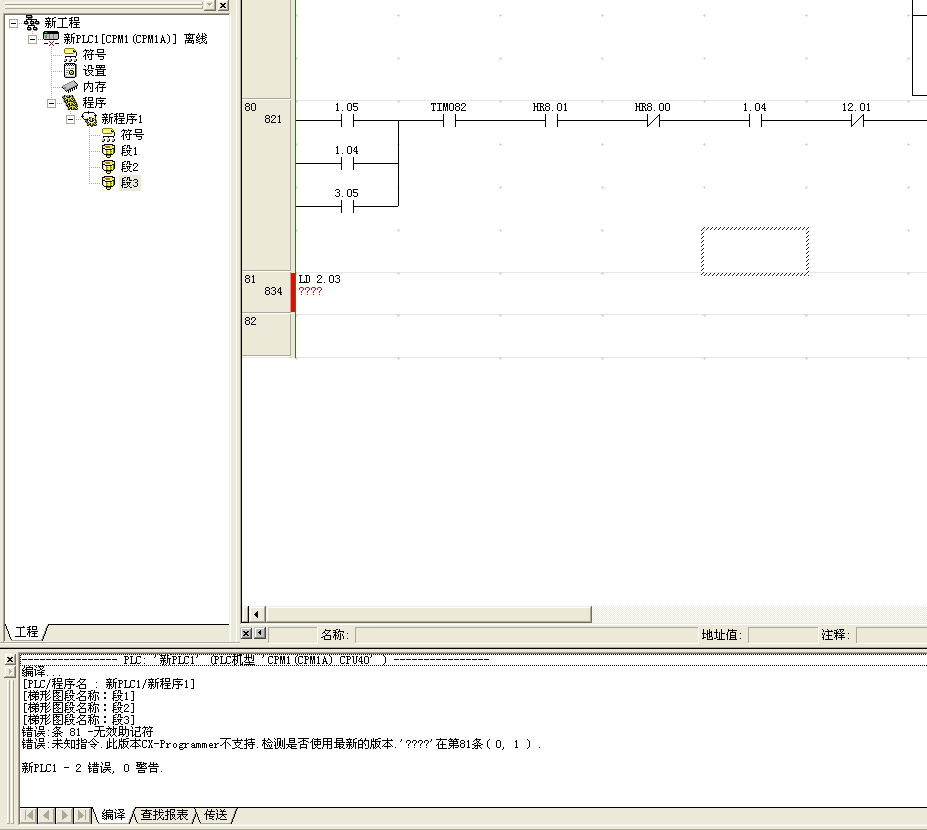Click the 新PLC1 PLC device icon
Screen dimensions: 927x830
coord(51,39)
